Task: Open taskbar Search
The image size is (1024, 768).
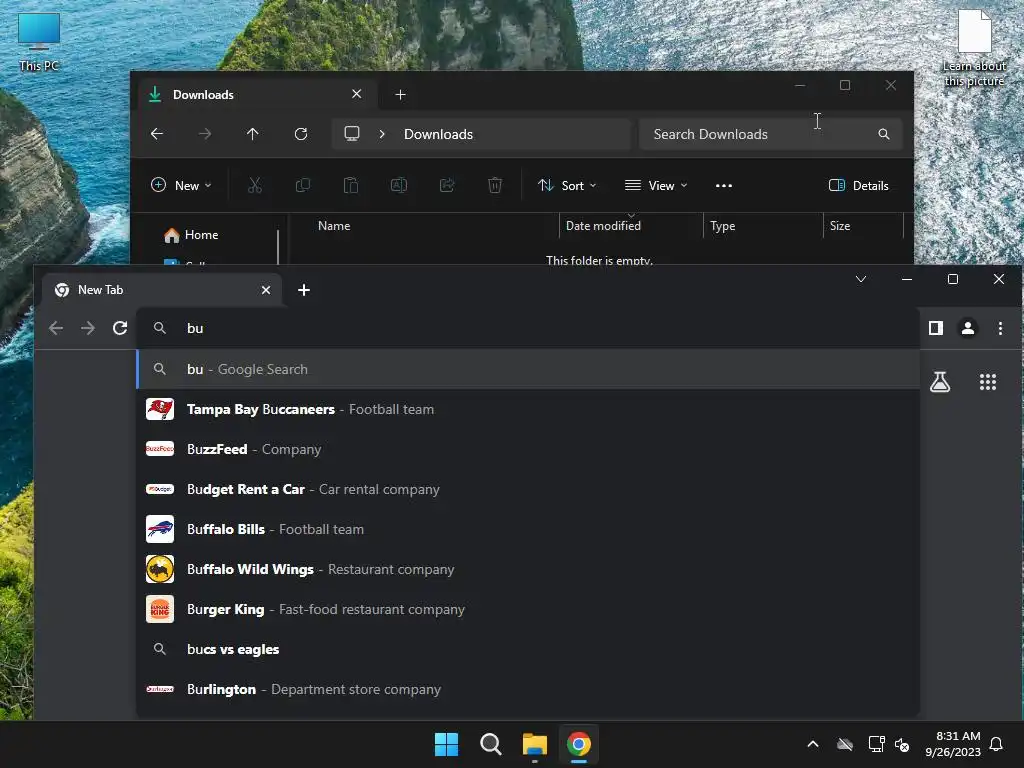Action: pos(490,744)
